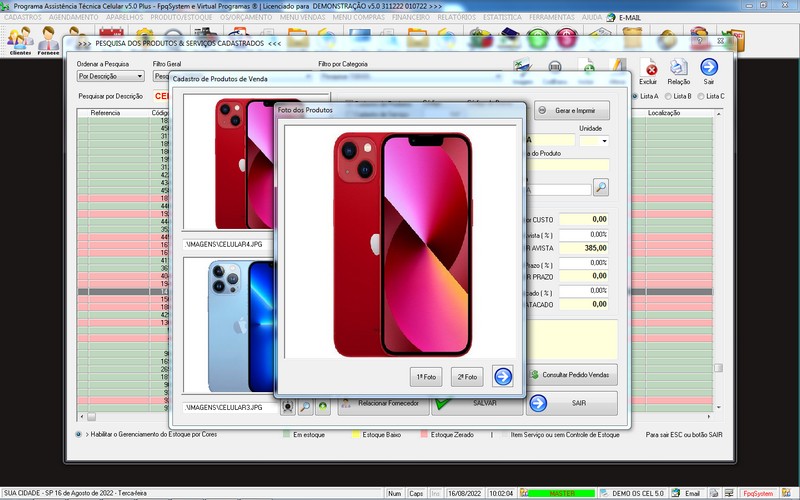Open Fornecedores icon in main toolbar
The width and height of the screenshot is (800, 500).
tap(48, 41)
